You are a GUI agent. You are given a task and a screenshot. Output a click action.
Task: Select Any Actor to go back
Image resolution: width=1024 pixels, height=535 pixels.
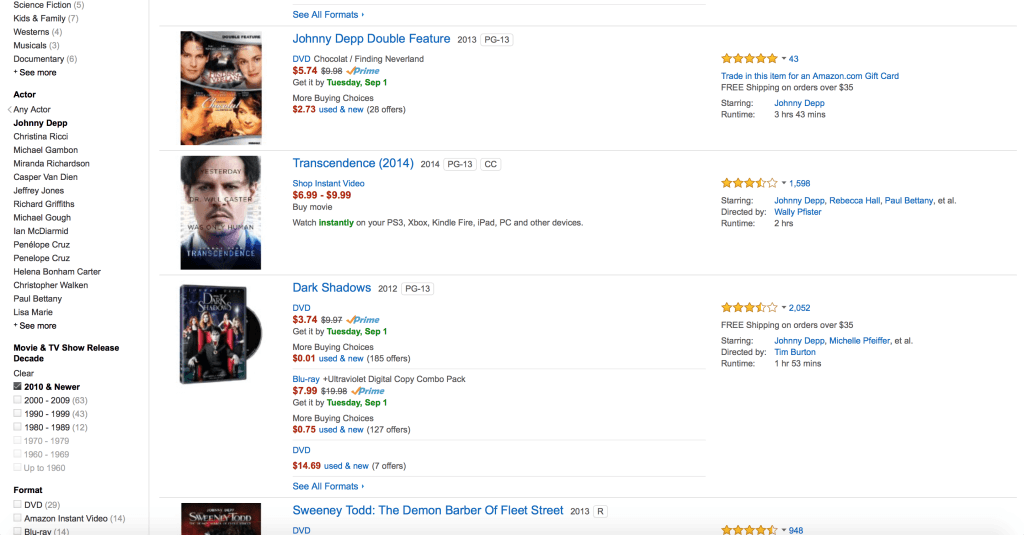[x=31, y=109]
